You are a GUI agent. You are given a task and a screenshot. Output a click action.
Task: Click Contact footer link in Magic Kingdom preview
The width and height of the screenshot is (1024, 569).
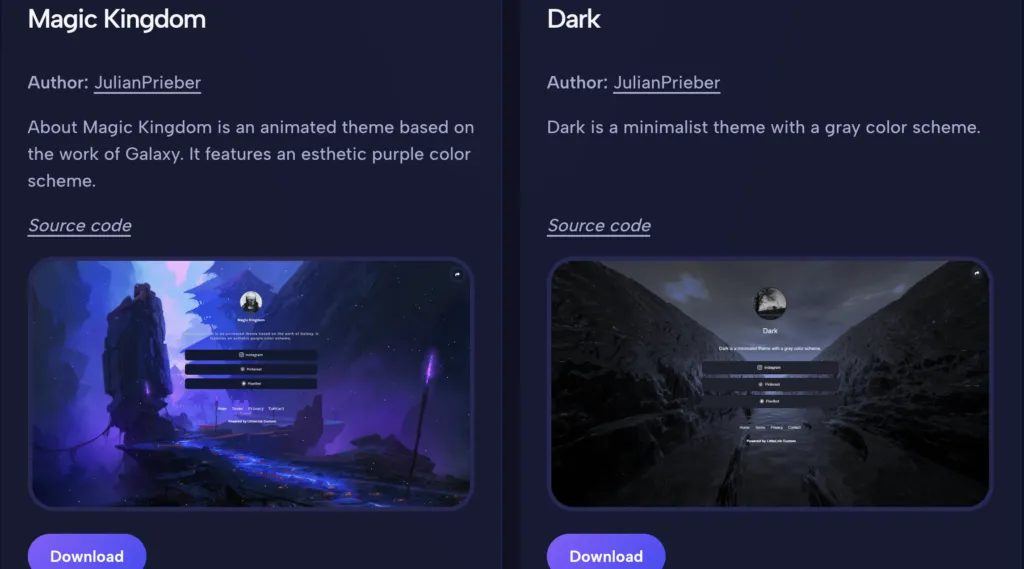click(276, 408)
